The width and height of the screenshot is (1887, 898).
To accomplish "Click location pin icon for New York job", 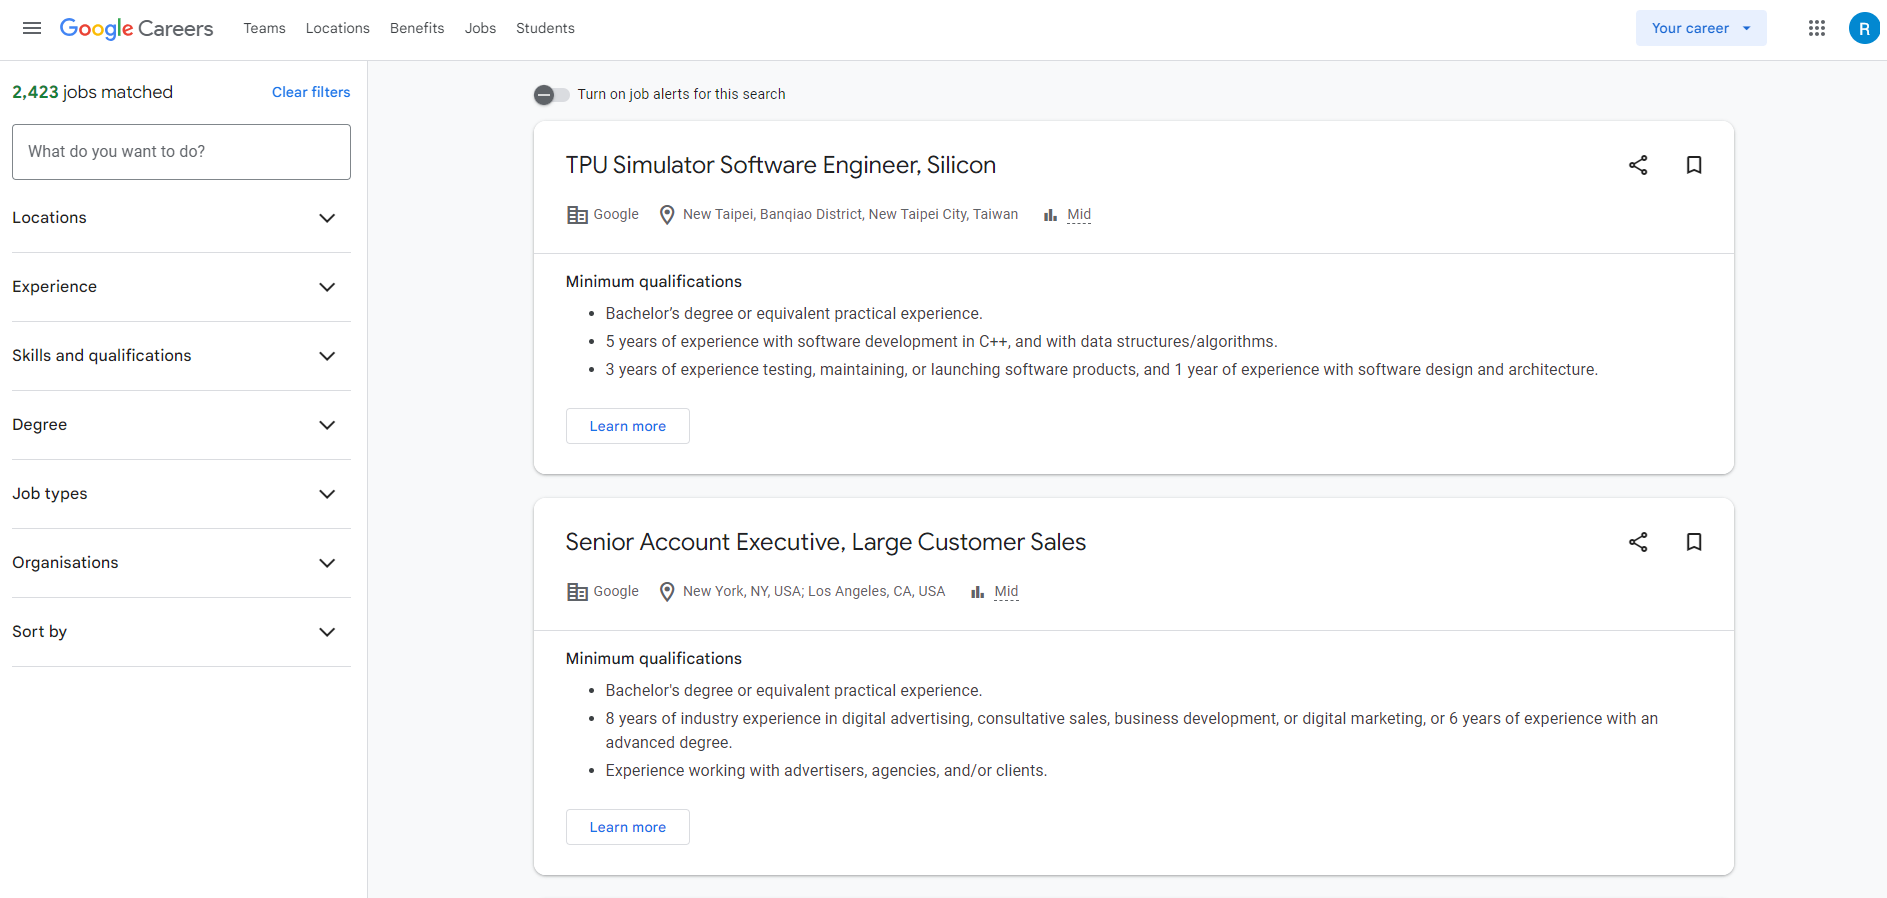I will coord(667,592).
